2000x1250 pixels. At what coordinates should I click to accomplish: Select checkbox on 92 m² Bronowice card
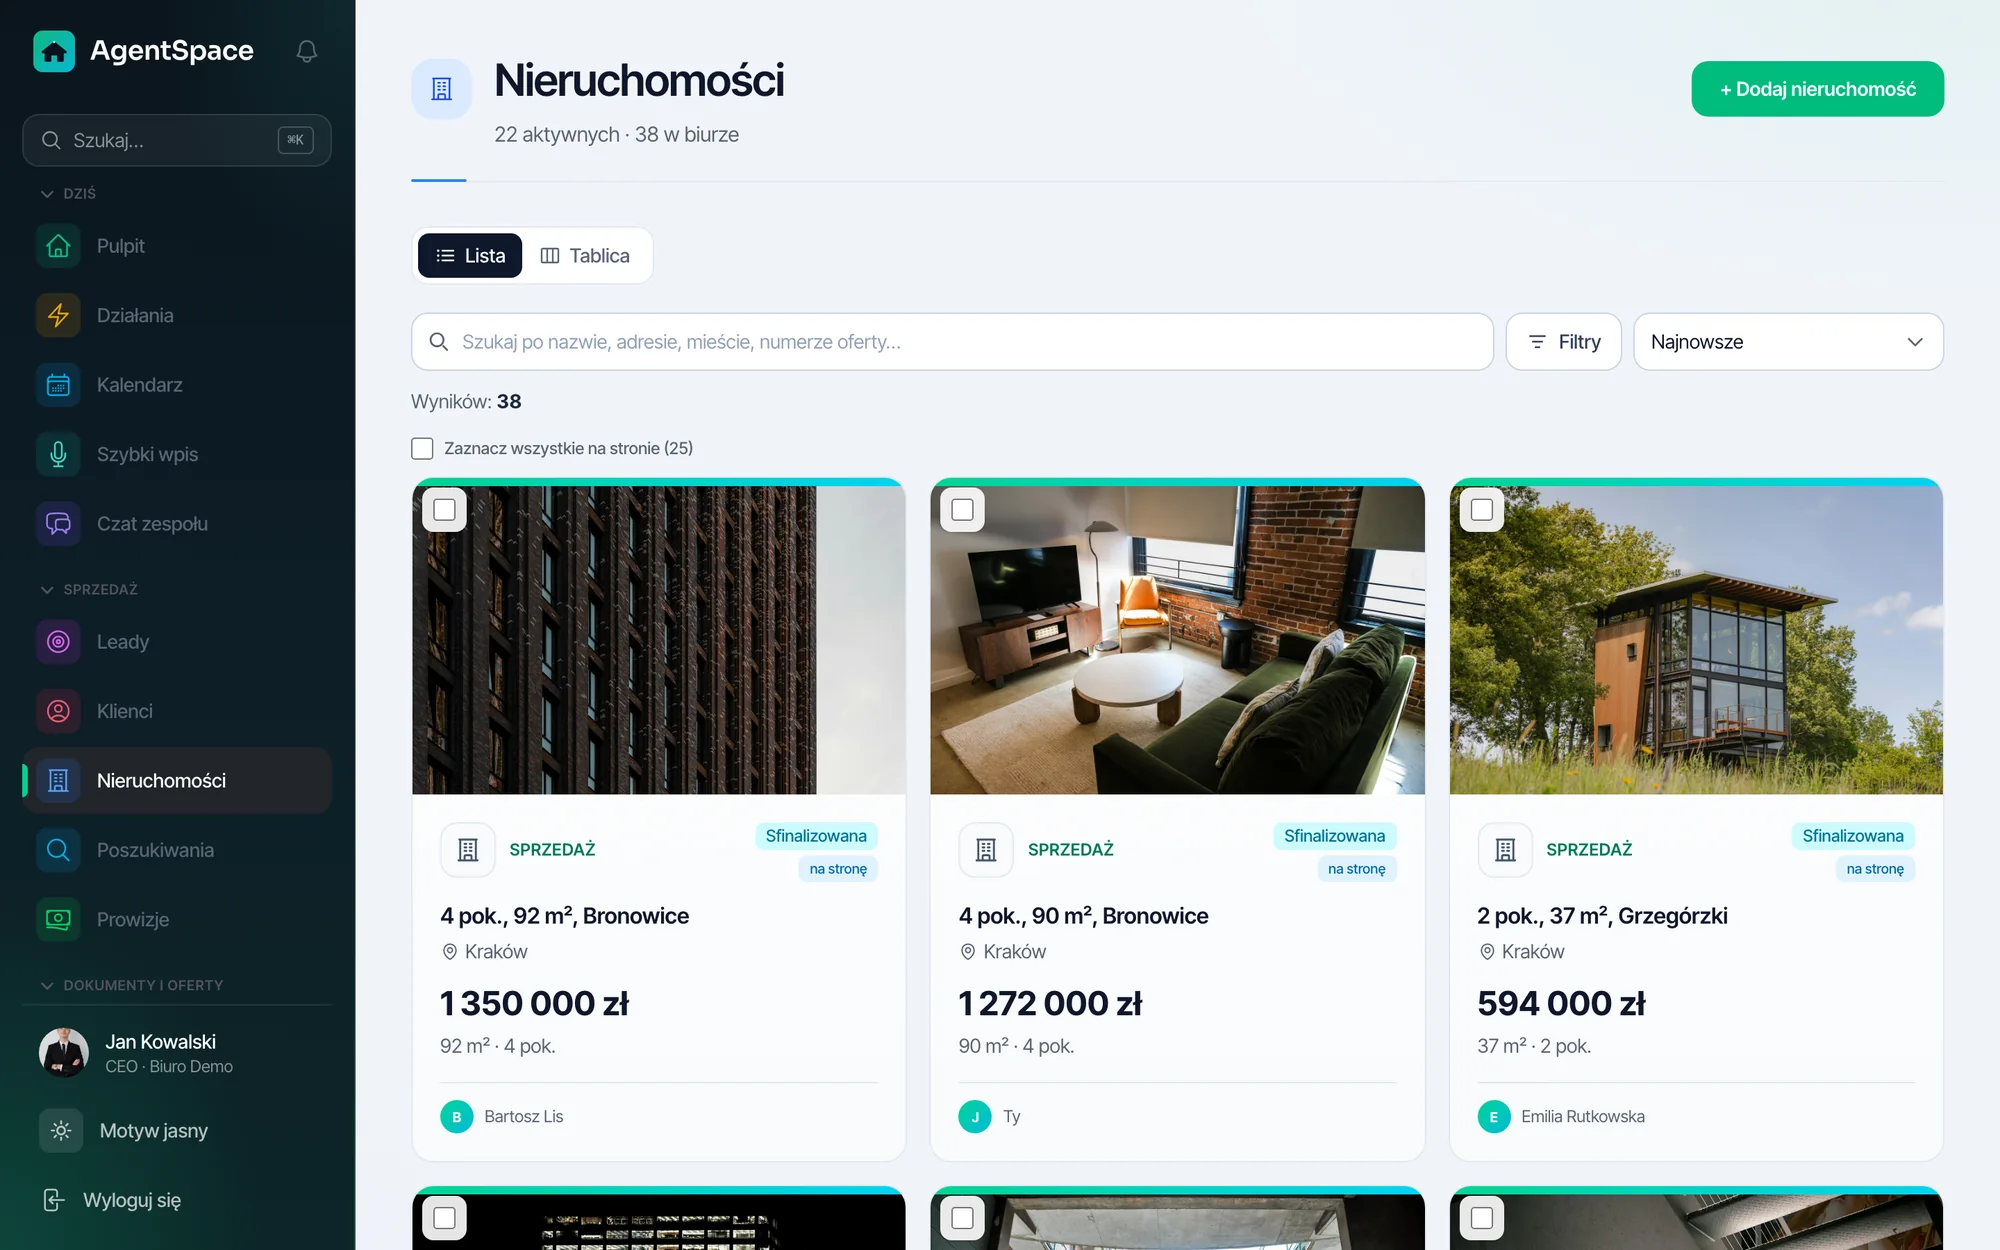pos(444,510)
